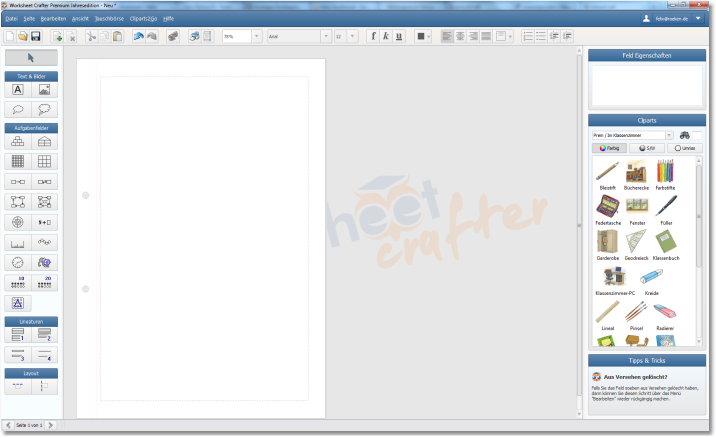Create a new blank worksheet
Screen dimensions: 716x438
10,36
